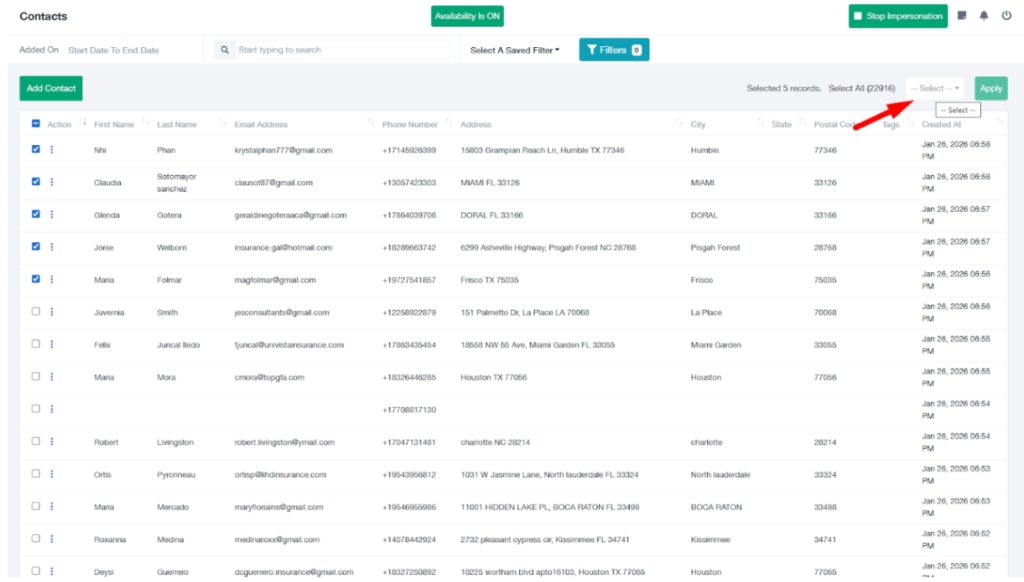Expand Select A Saved Filter dropdown
This screenshot has height=582, width=1024.
point(514,50)
